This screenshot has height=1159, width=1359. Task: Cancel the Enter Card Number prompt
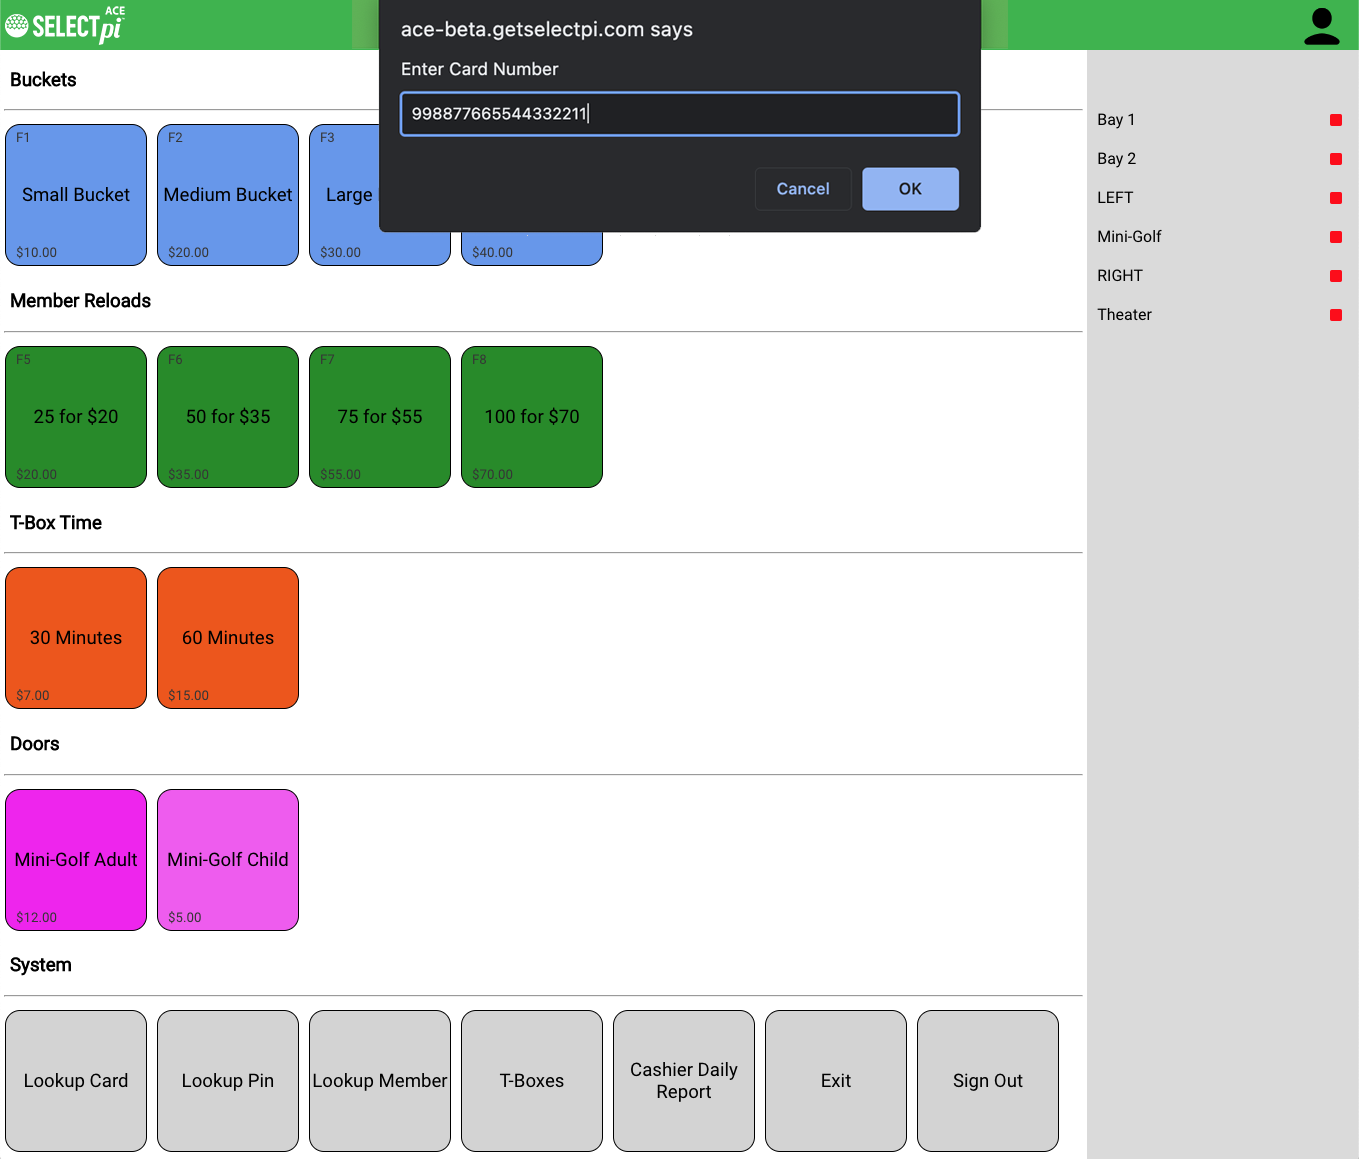click(802, 189)
